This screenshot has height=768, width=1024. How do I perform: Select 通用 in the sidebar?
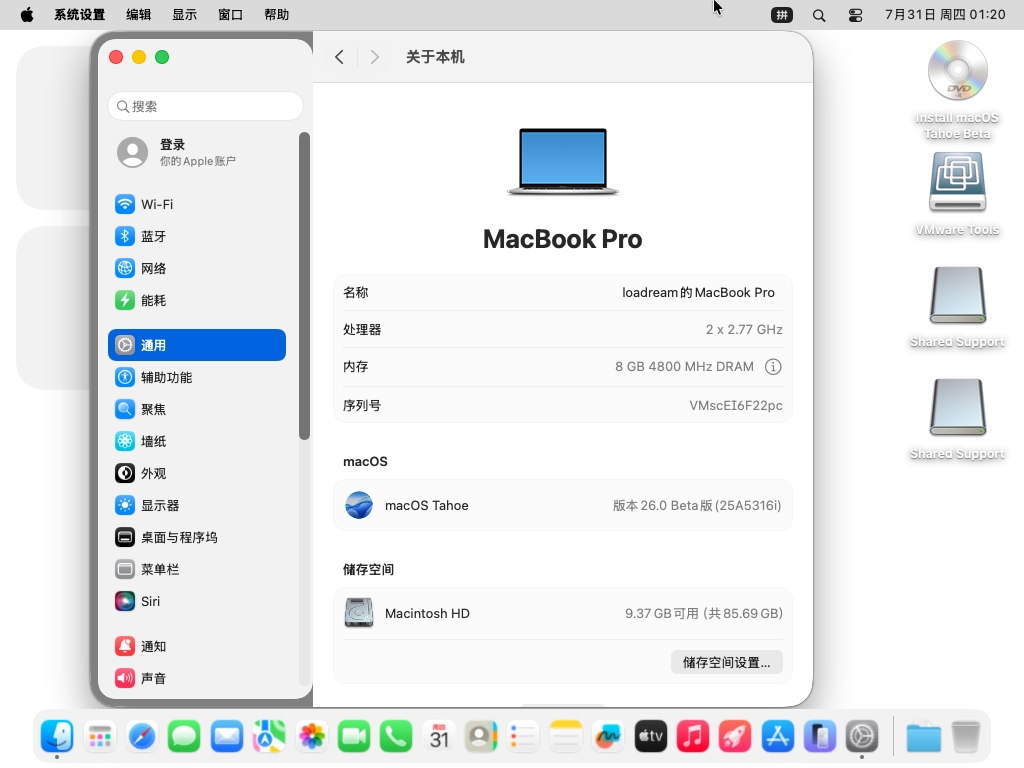coord(197,345)
